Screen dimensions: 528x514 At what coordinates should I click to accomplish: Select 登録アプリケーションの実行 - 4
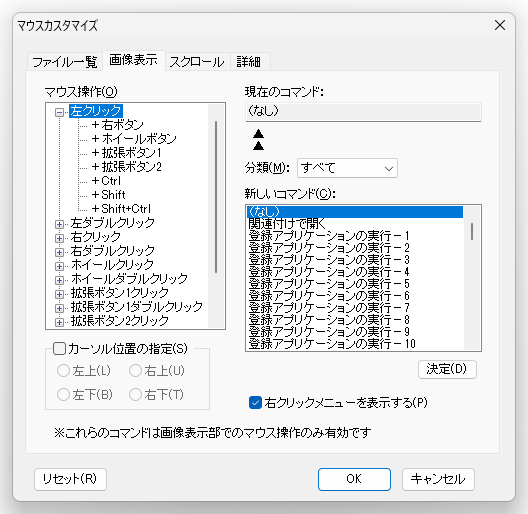tap(355, 272)
